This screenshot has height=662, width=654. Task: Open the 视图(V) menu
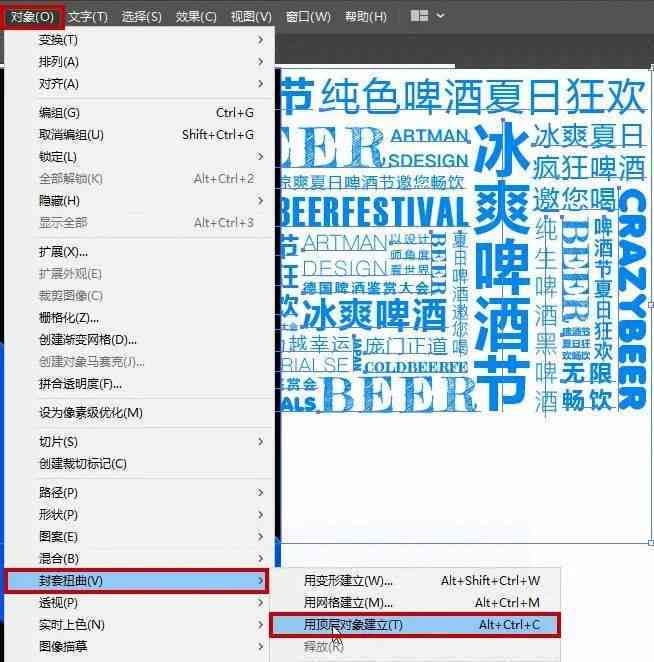point(250,17)
